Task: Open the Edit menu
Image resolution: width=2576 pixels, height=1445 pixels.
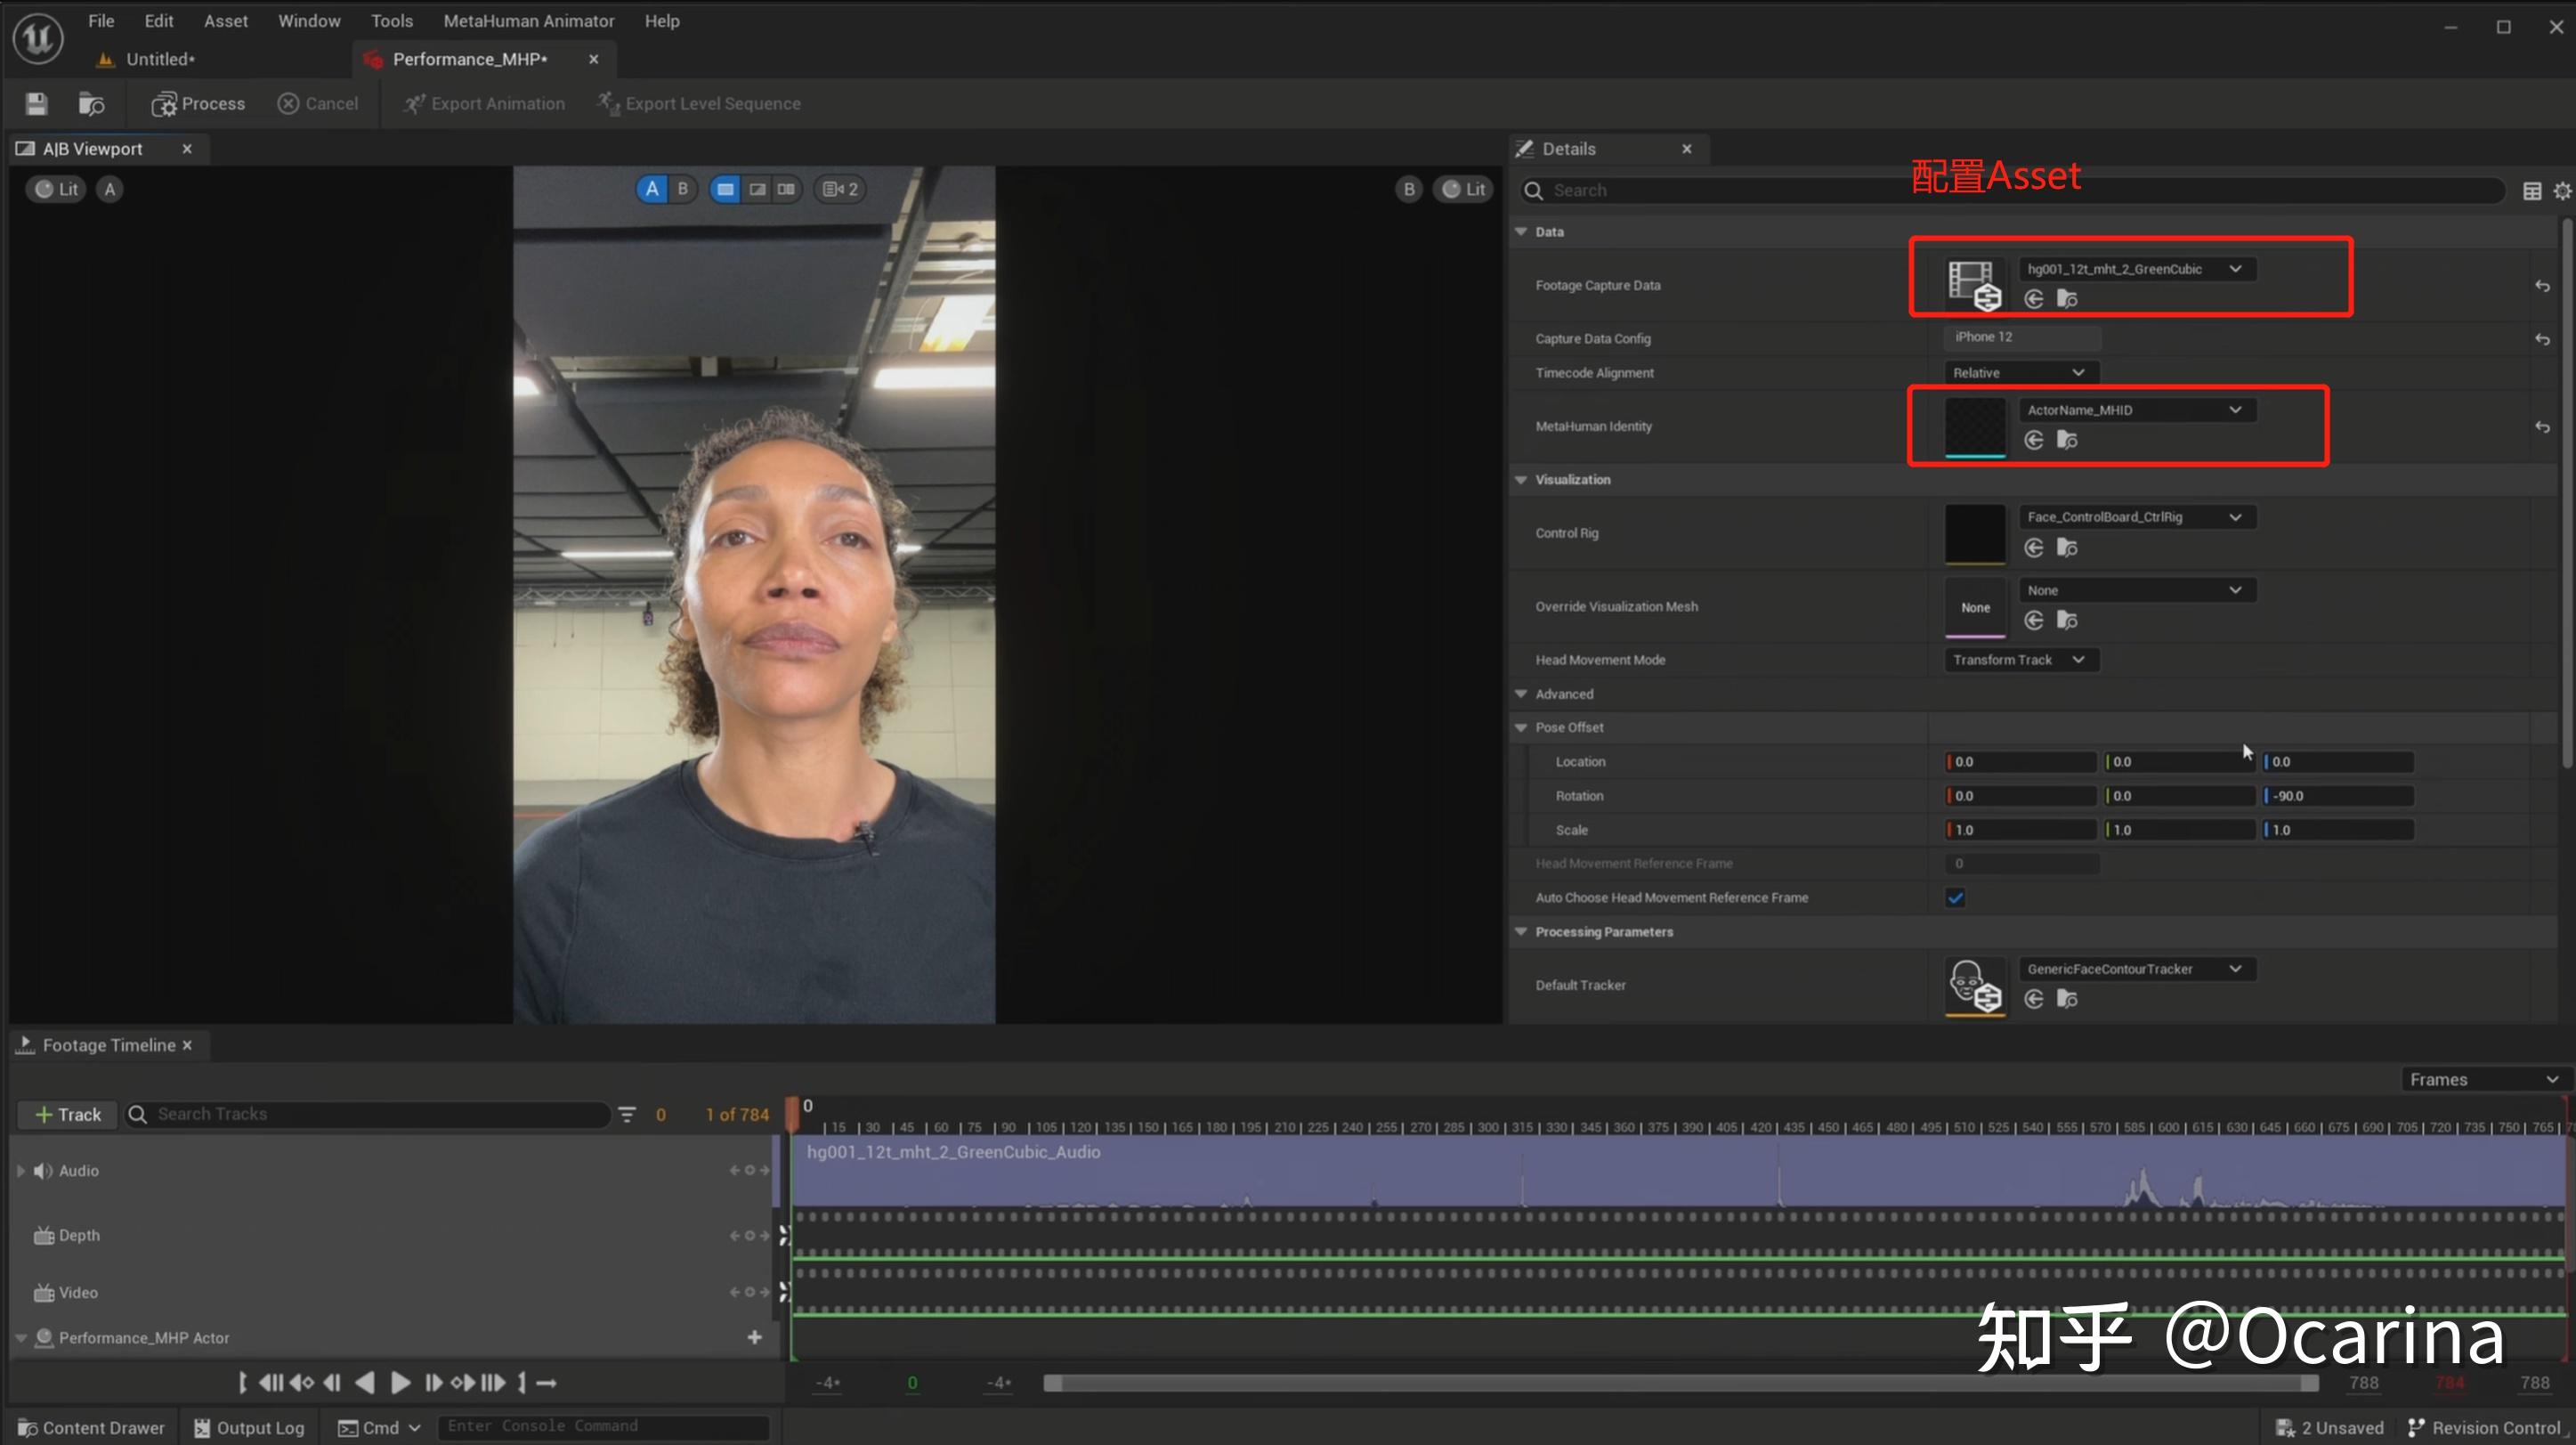Action: click(x=159, y=20)
